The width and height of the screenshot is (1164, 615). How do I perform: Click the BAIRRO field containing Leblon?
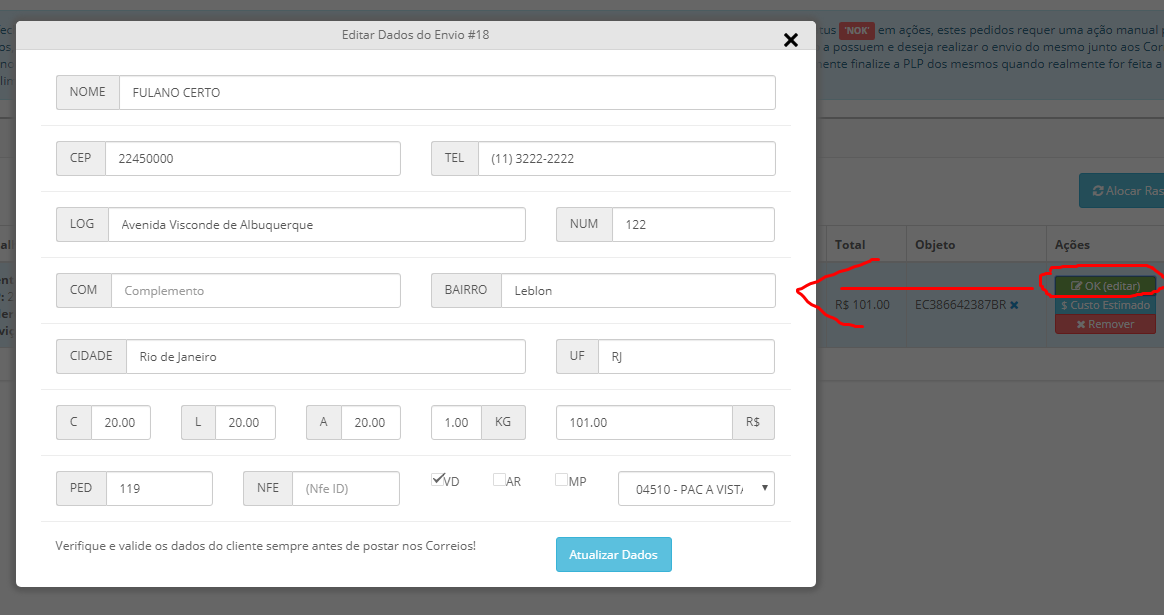point(637,291)
